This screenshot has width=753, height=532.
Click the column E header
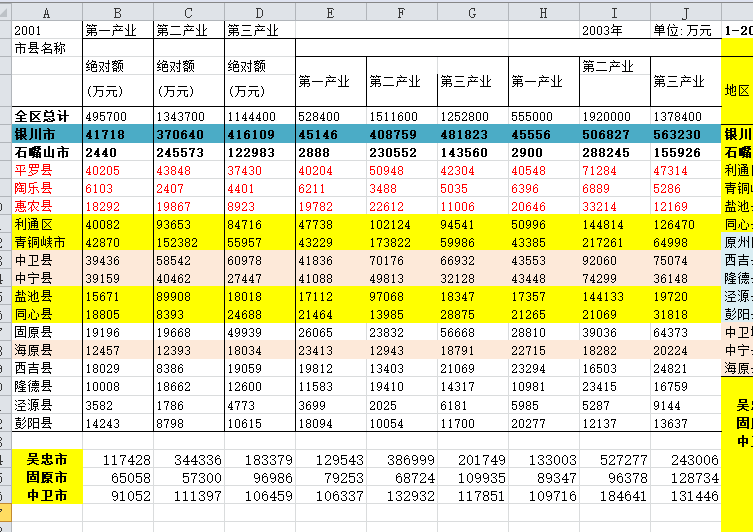pos(330,12)
